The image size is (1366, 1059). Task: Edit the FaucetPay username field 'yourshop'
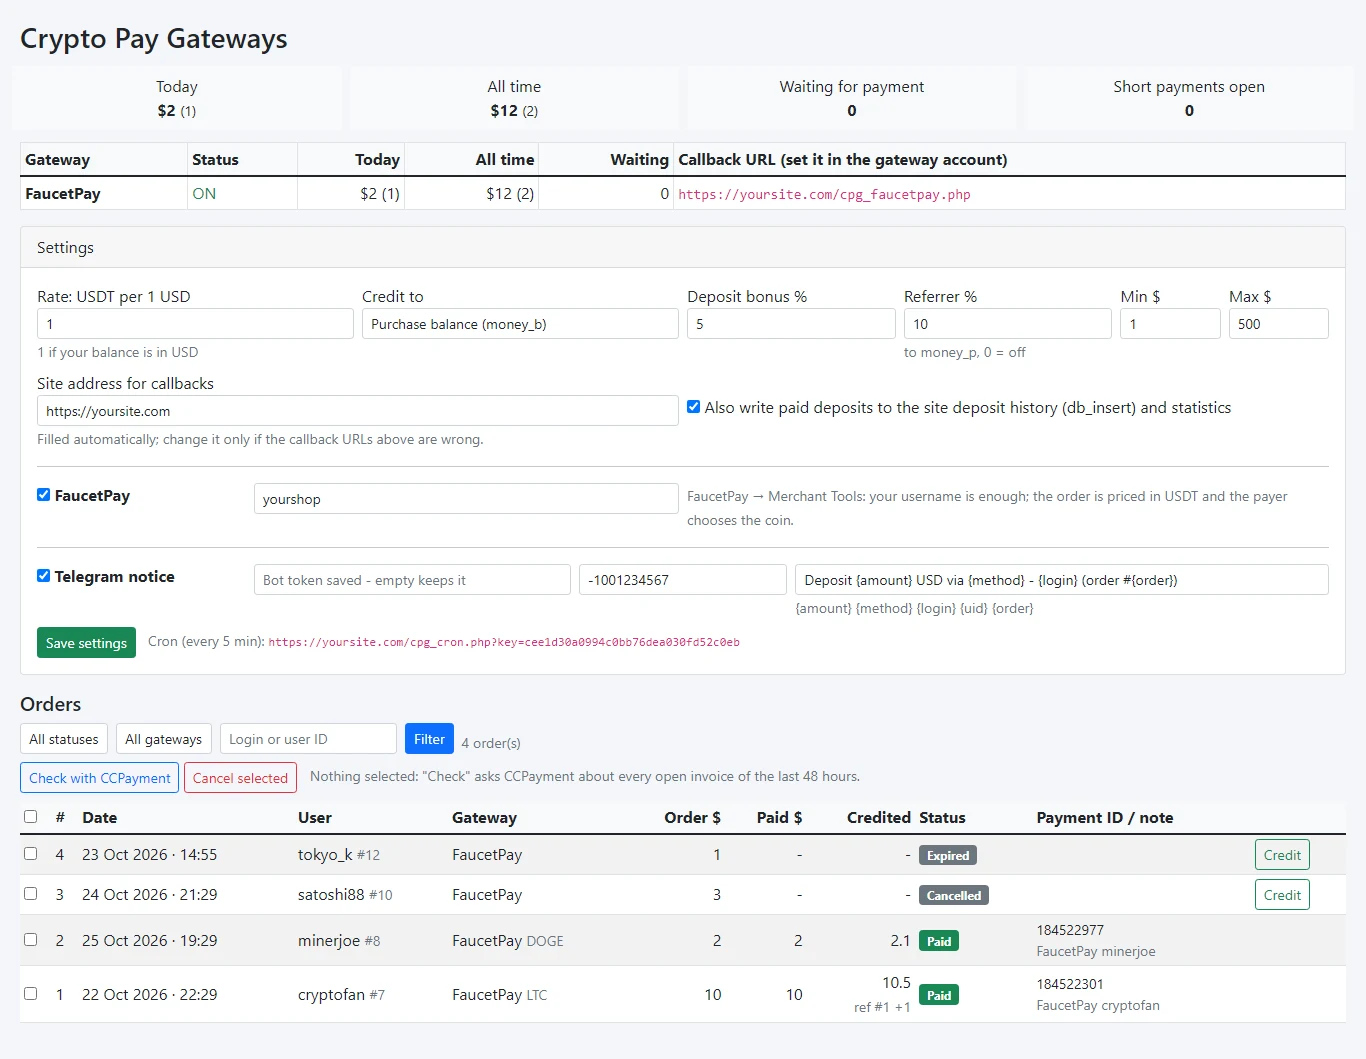click(466, 499)
